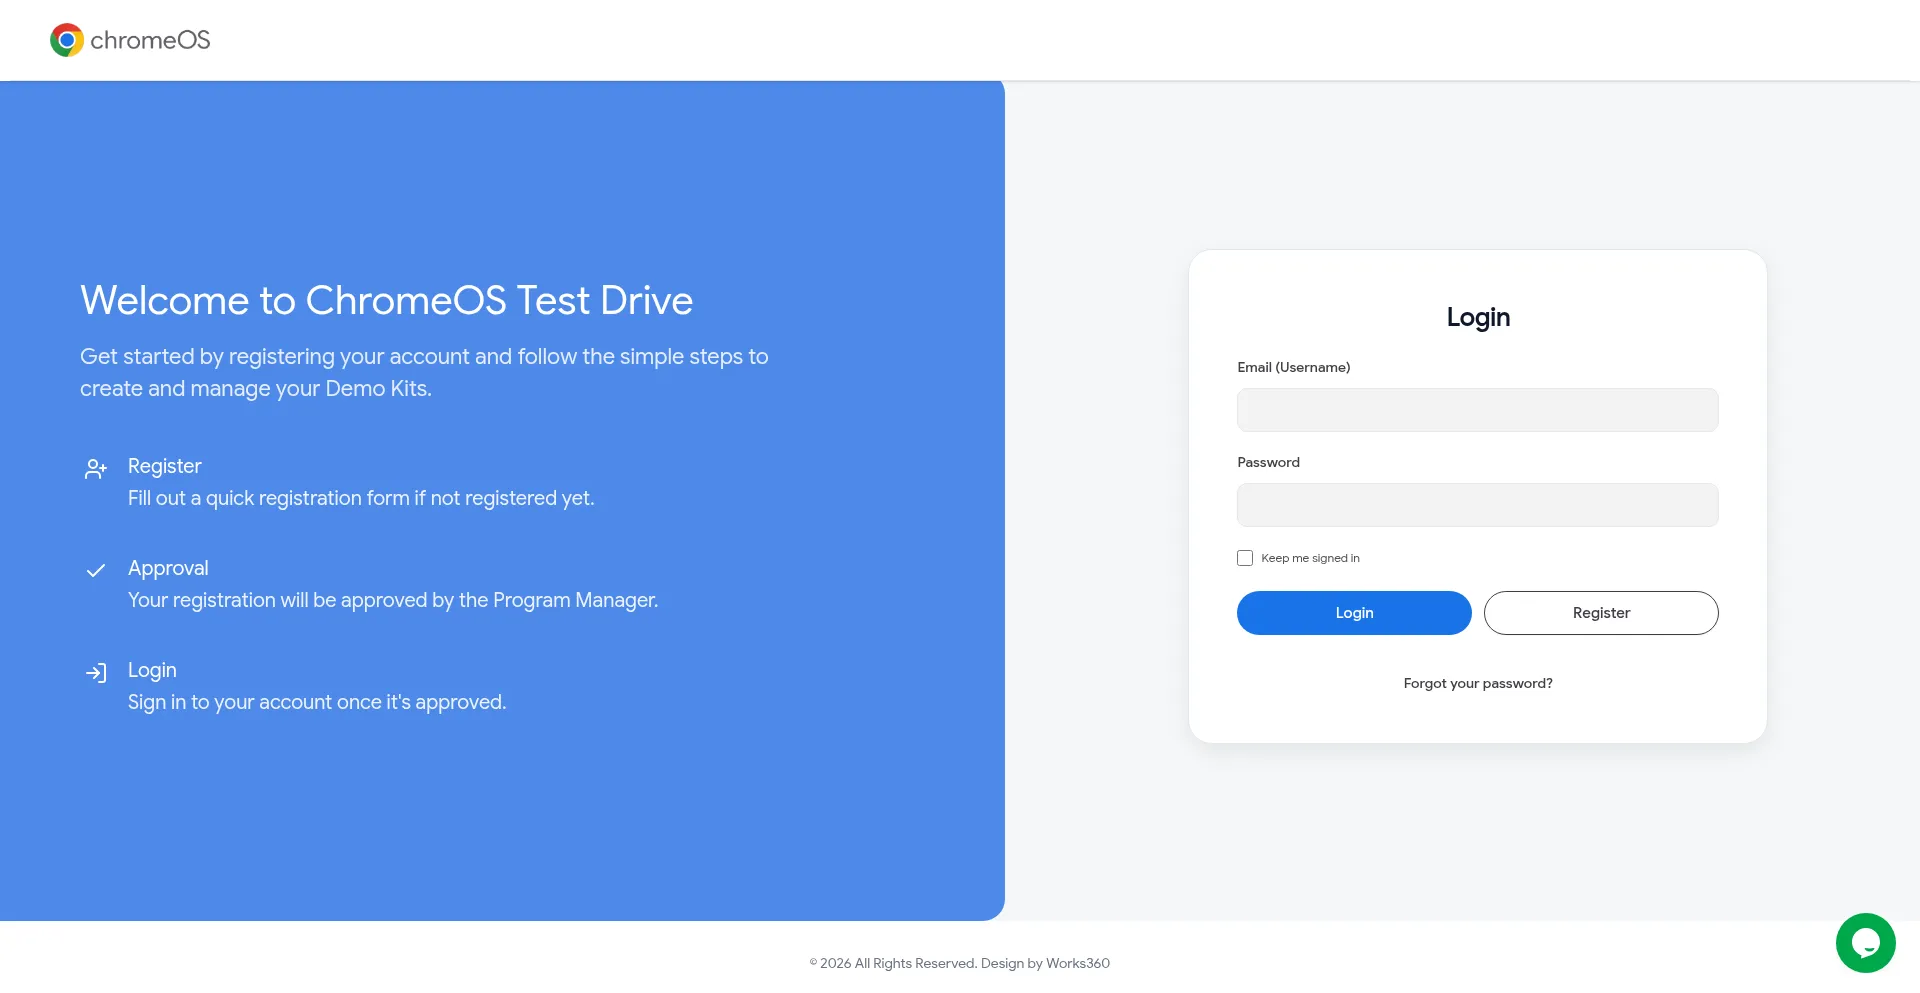Click the Register person-plus icon
This screenshot has width=1920, height=993.
pyautogui.click(x=96, y=469)
